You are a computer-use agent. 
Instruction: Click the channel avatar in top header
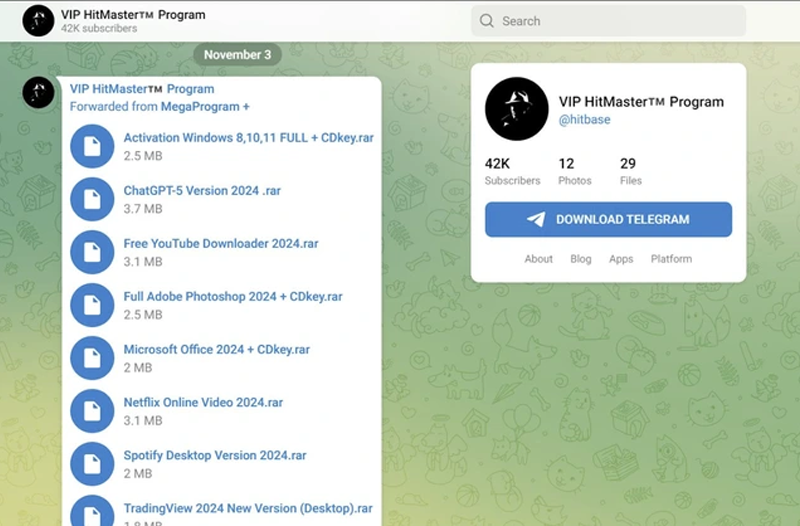tap(38, 20)
